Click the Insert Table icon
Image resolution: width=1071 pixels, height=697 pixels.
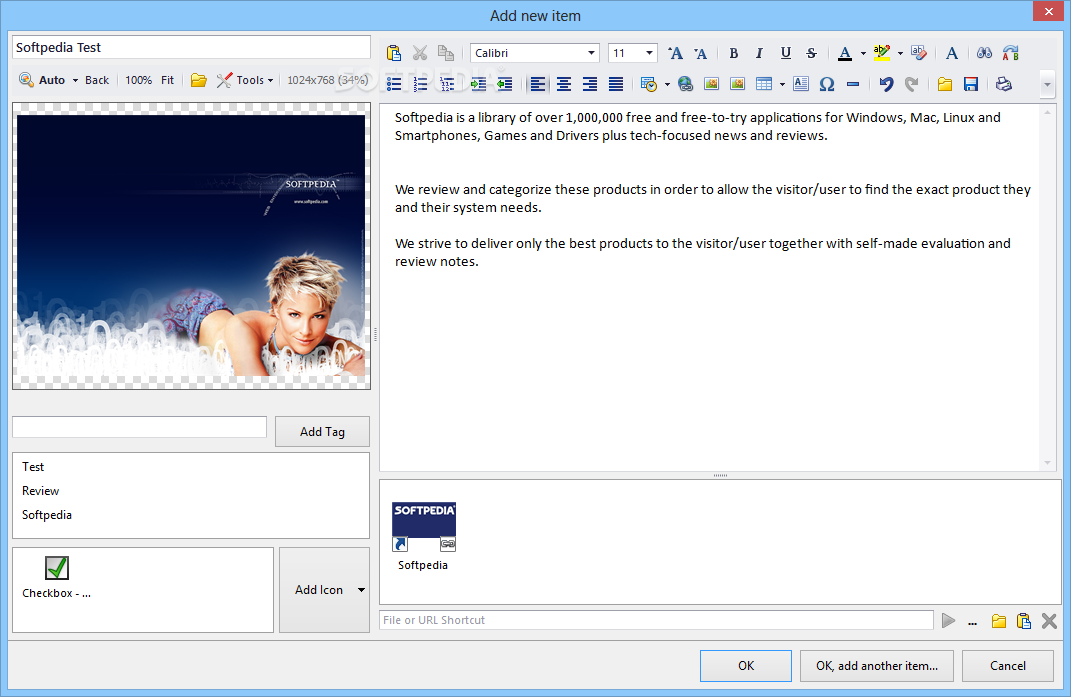point(764,83)
